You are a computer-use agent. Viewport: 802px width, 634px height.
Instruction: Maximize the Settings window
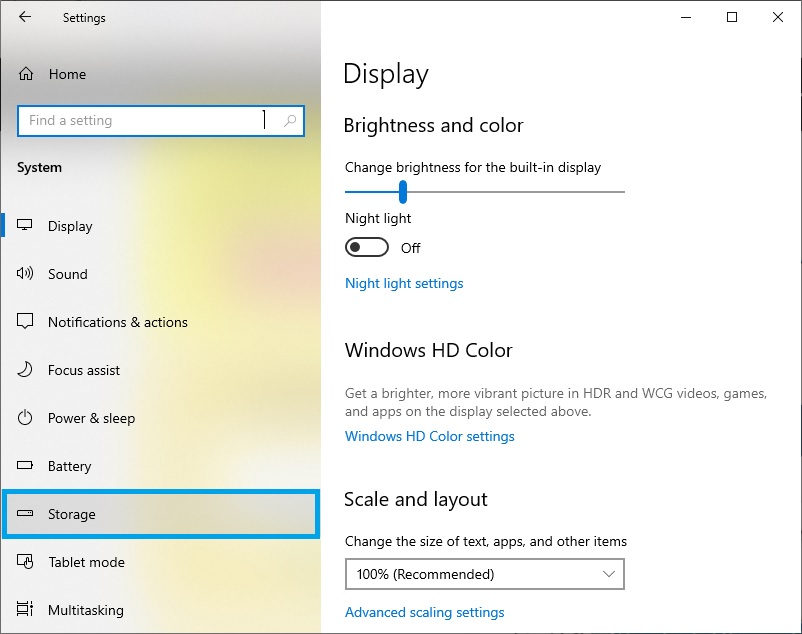[732, 17]
